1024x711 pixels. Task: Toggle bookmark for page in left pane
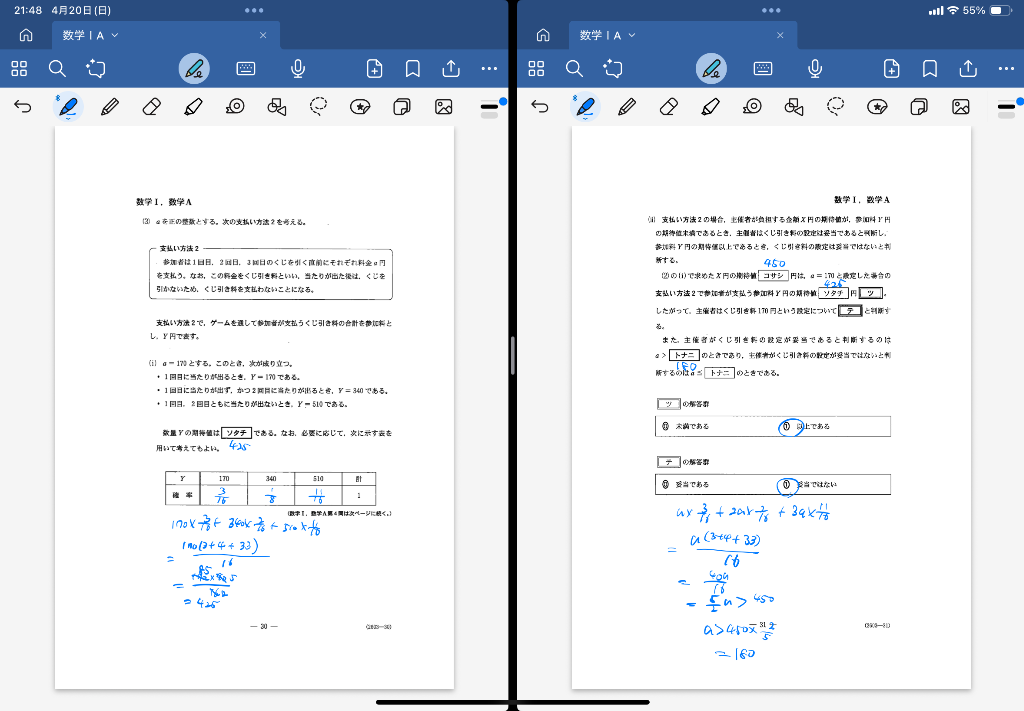tap(412, 68)
